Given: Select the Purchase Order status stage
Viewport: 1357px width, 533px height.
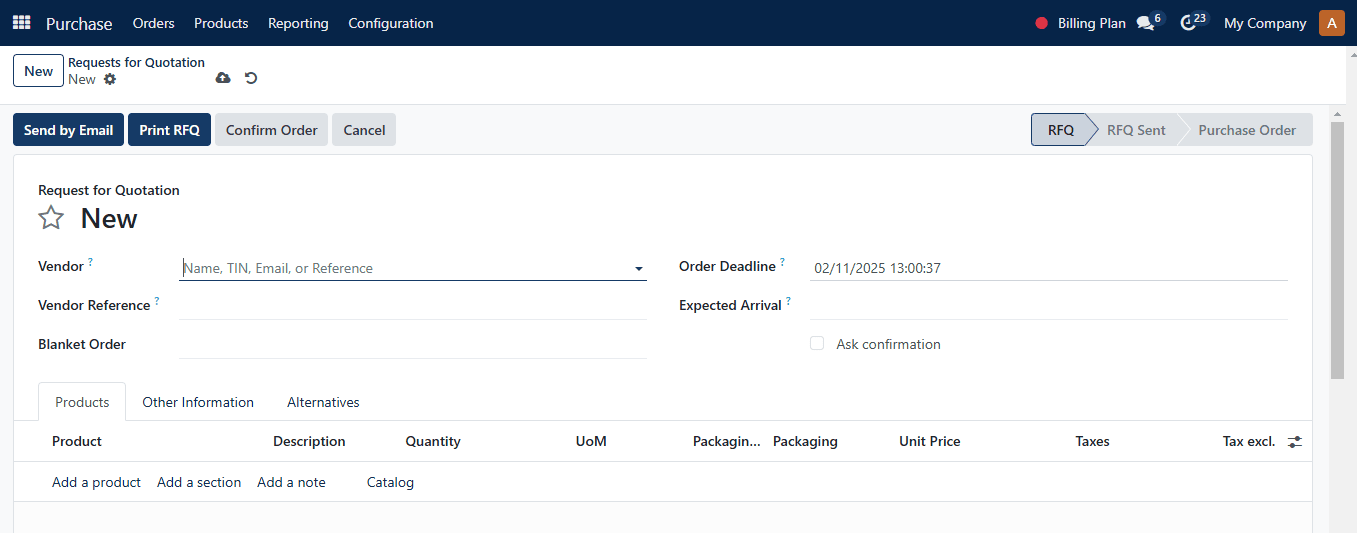Looking at the screenshot, I should [x=1247, y=130].
